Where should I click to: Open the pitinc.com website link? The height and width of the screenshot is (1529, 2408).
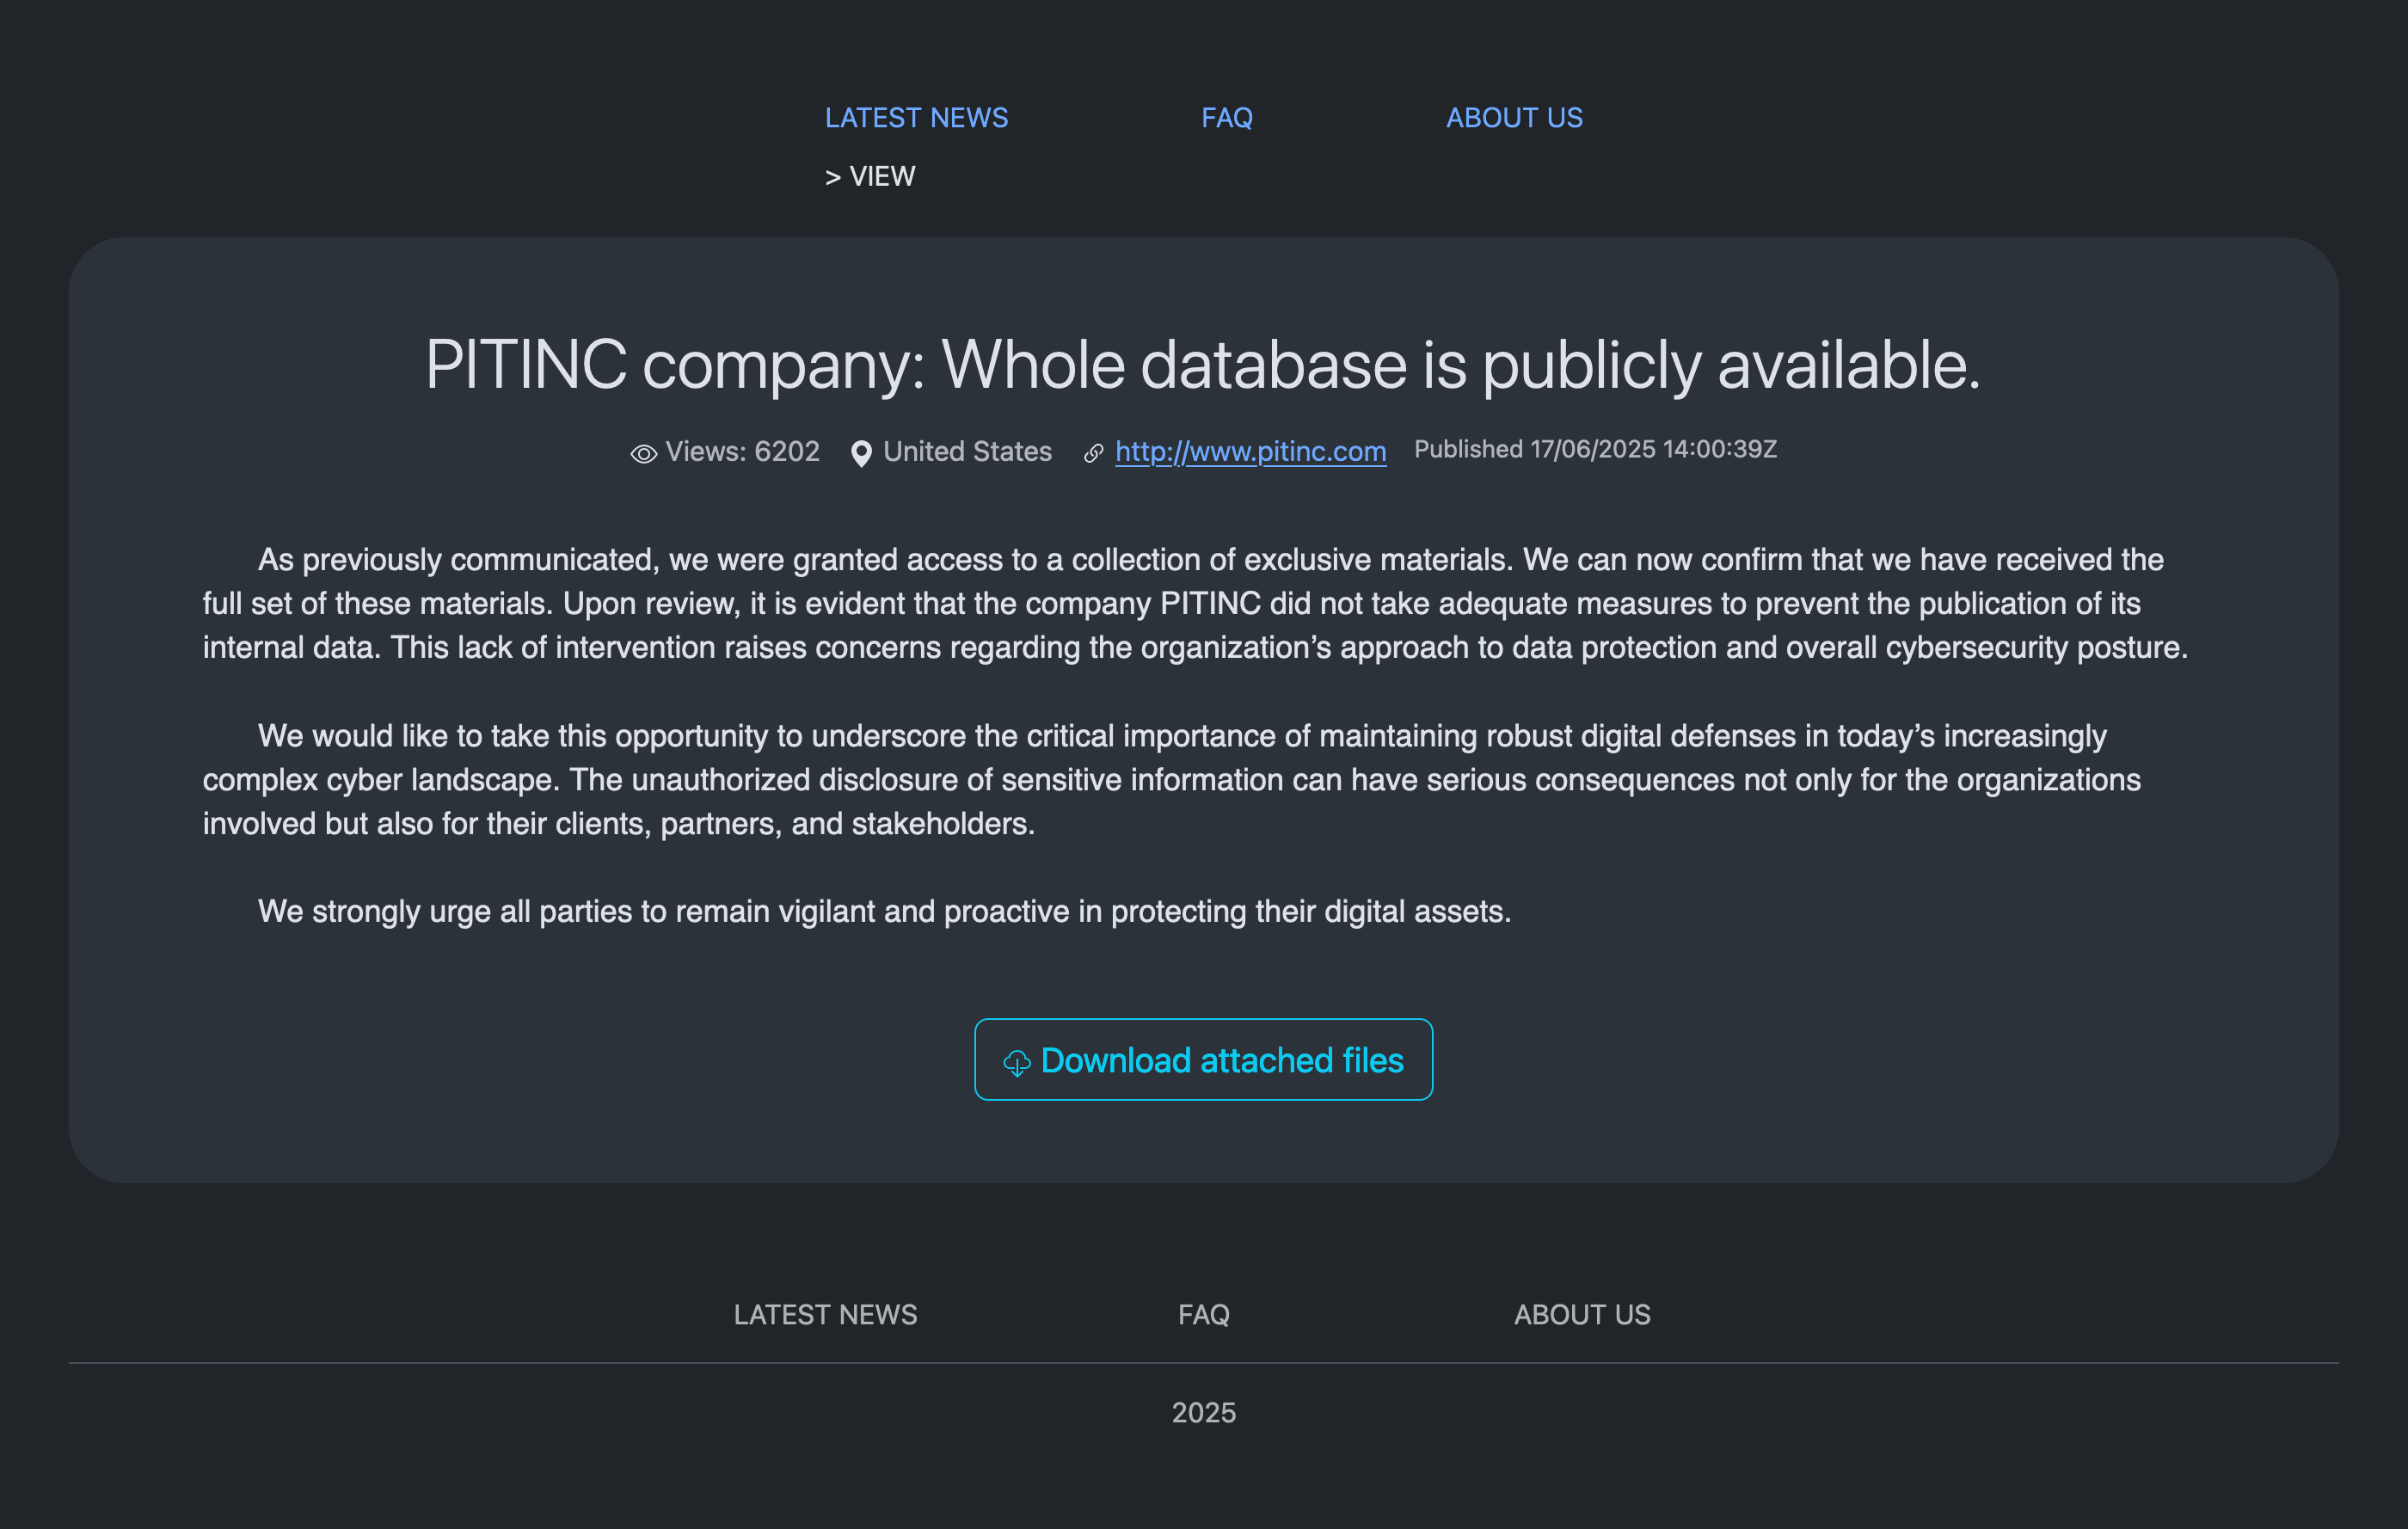(1250, 452)
